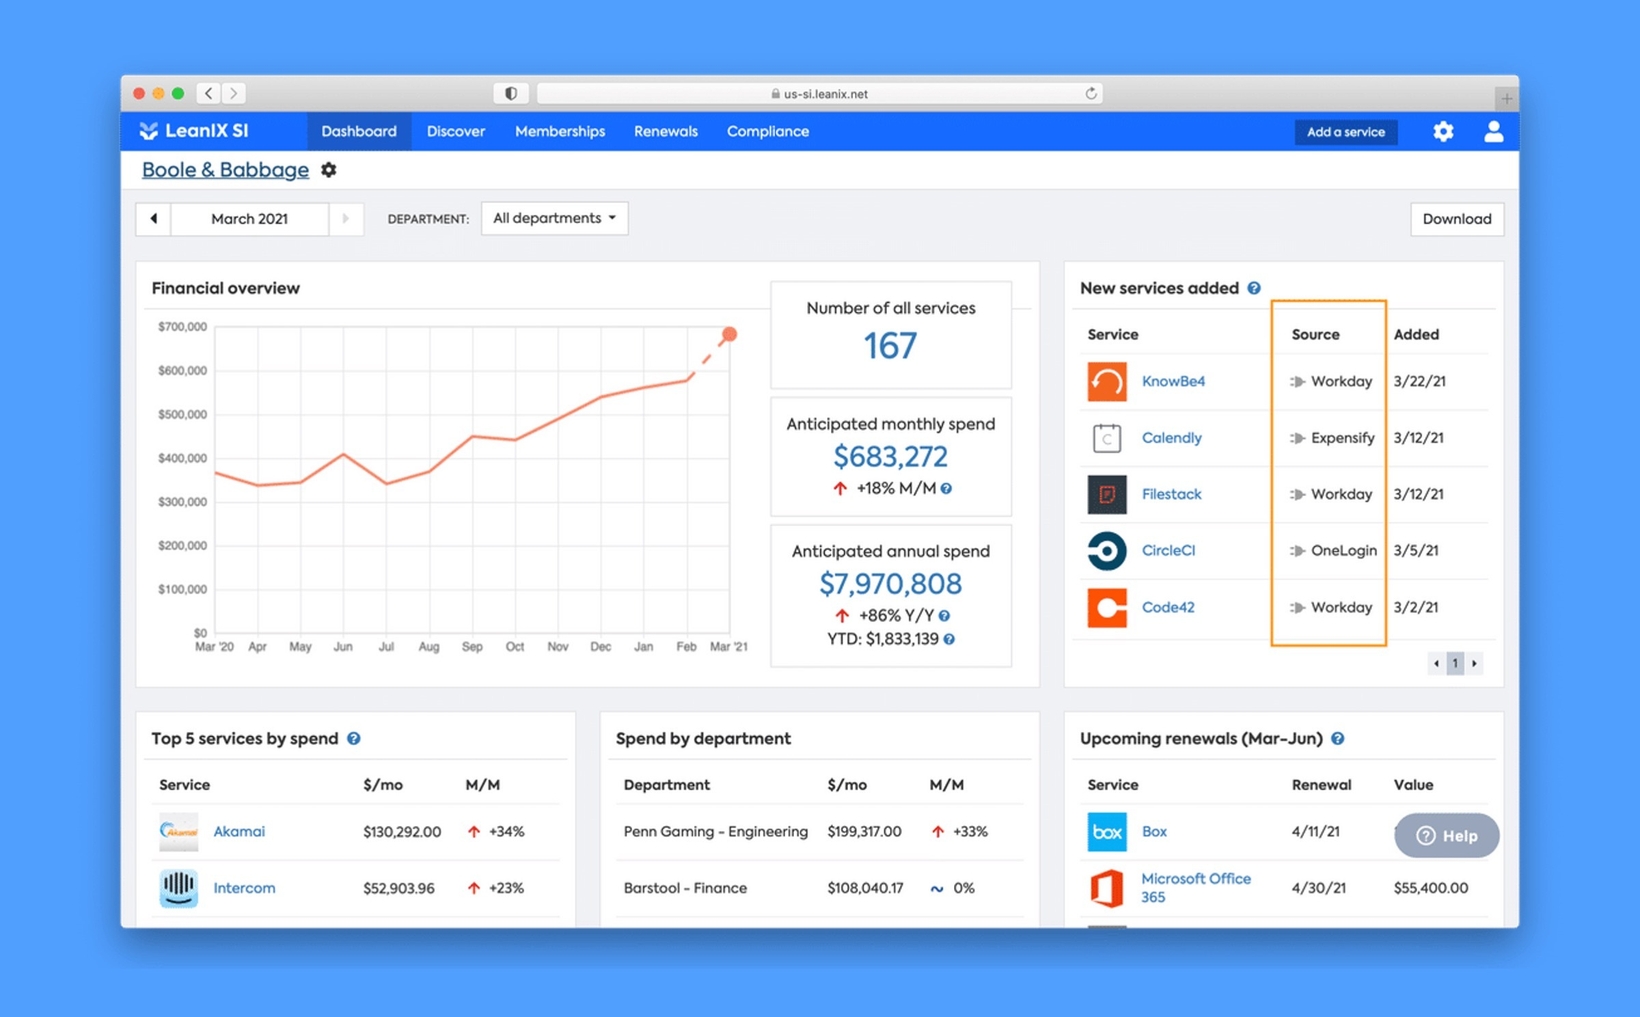Open the Boole & Babbage workspace link

[x=225, y=170]
